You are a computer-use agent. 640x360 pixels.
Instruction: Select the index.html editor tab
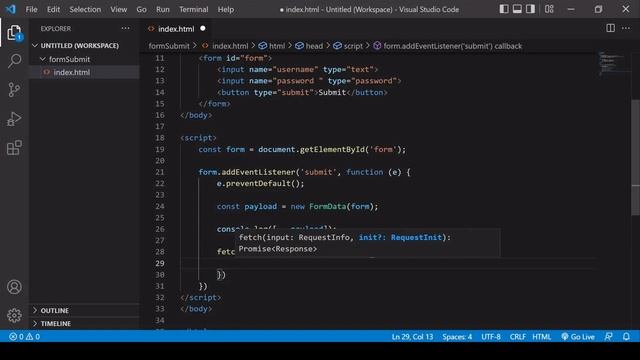tap(176, 29)
